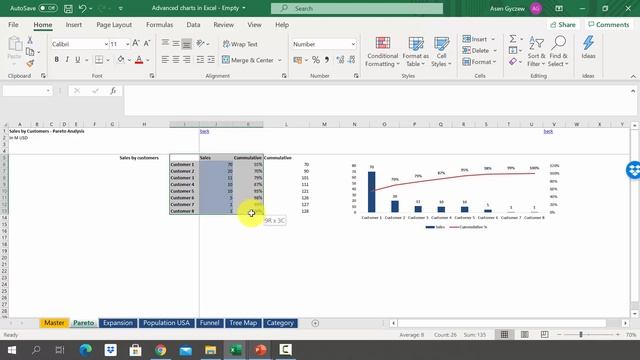Adjust the zoom slider in status bar
The width and height of the screenshot is (640, 360).
tap(581, 335)
